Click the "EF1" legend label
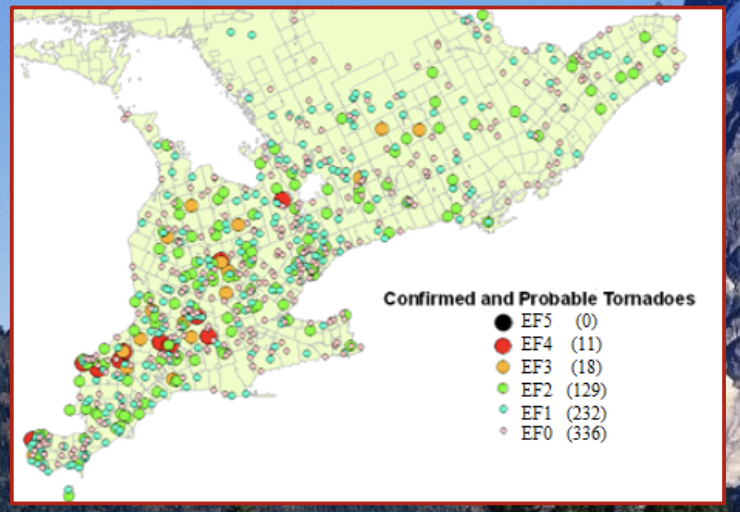This screenshot has width=740, height=512. point(536,412)
